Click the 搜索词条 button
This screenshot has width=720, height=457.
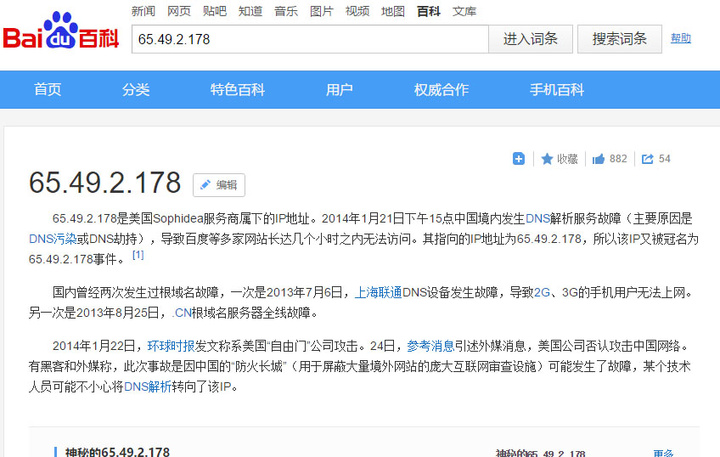pos(619,39)
